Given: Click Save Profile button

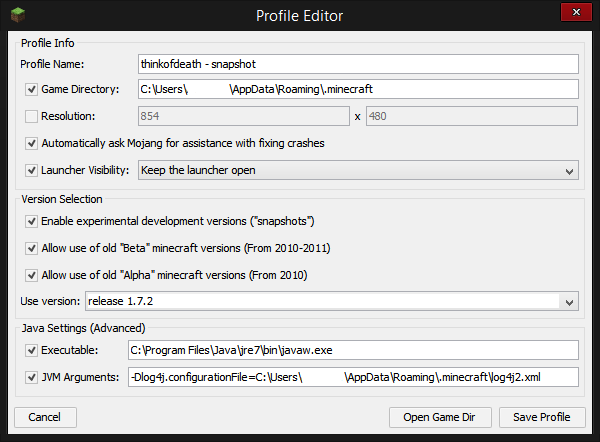Looking at the screenshot, I should pyautogui.click(x=541, y=417).
